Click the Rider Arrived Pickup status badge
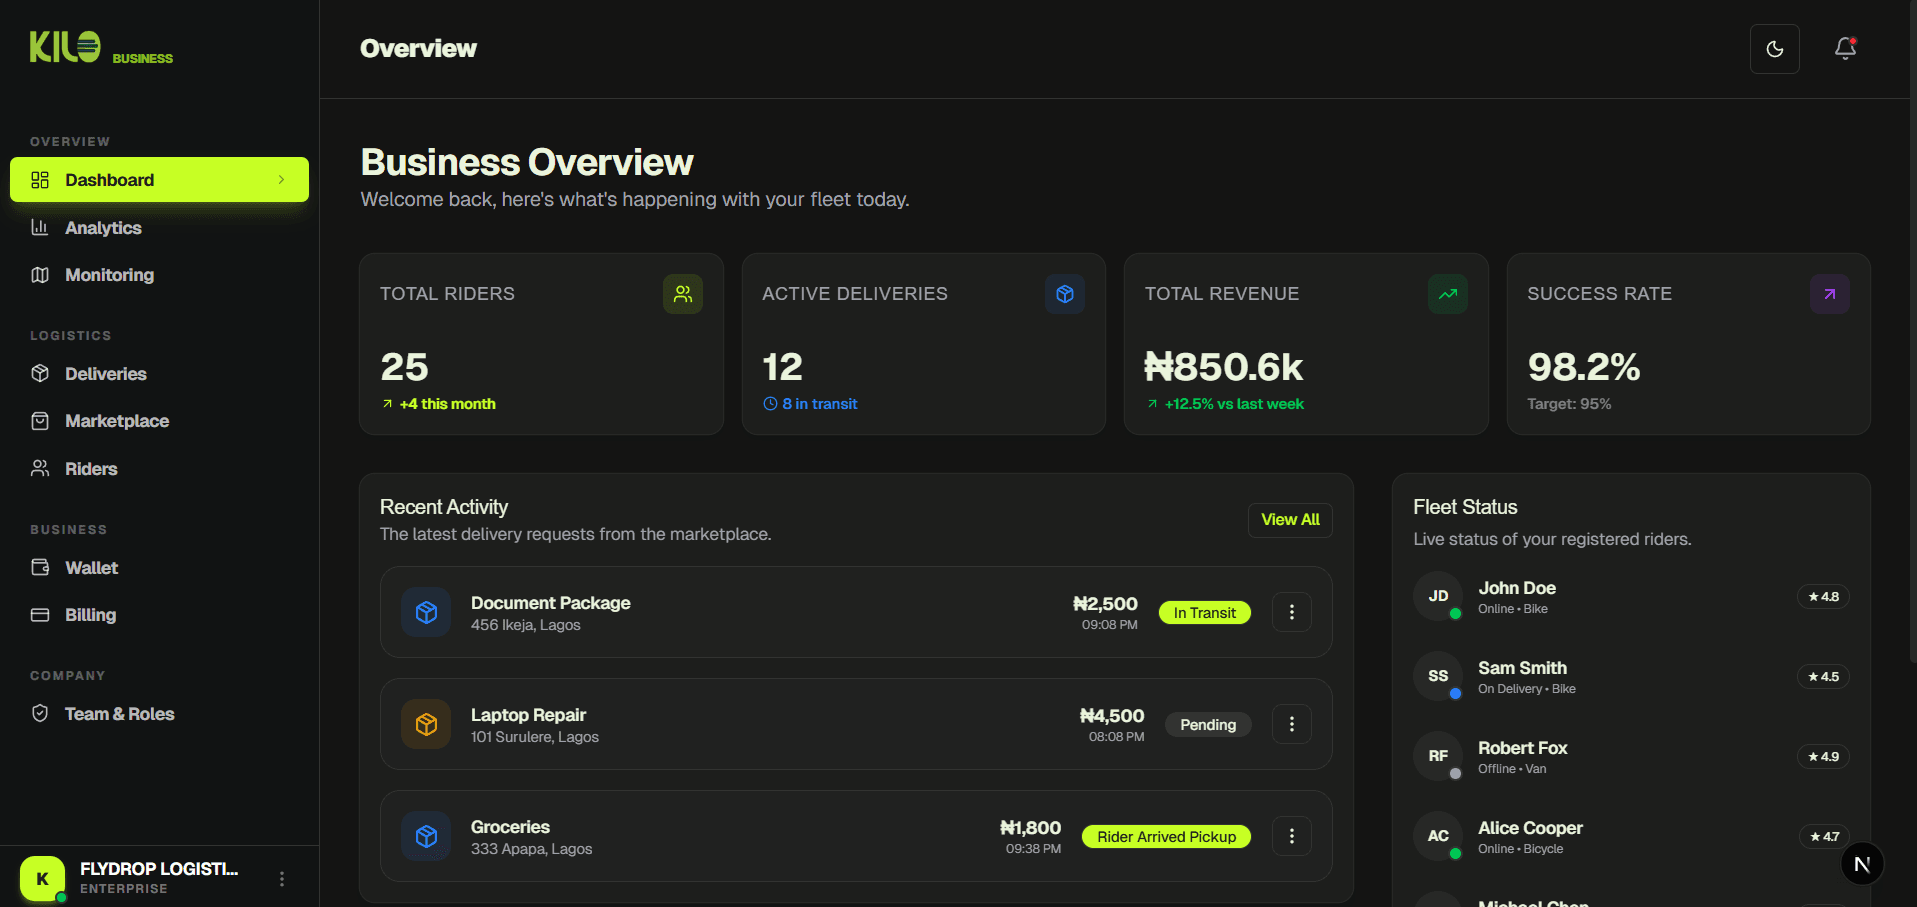 point(1165,836)
